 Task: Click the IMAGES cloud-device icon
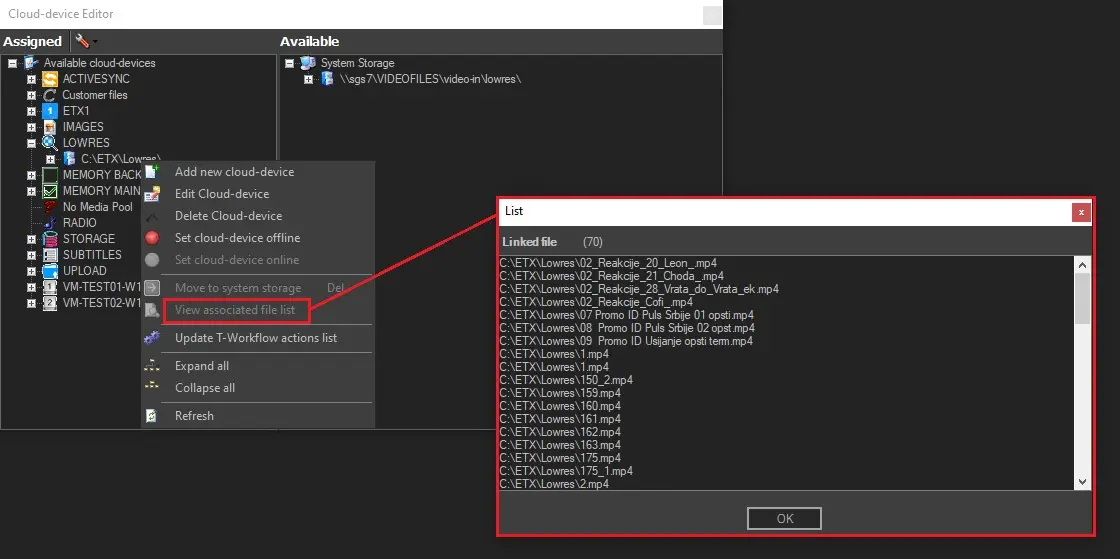50,127
